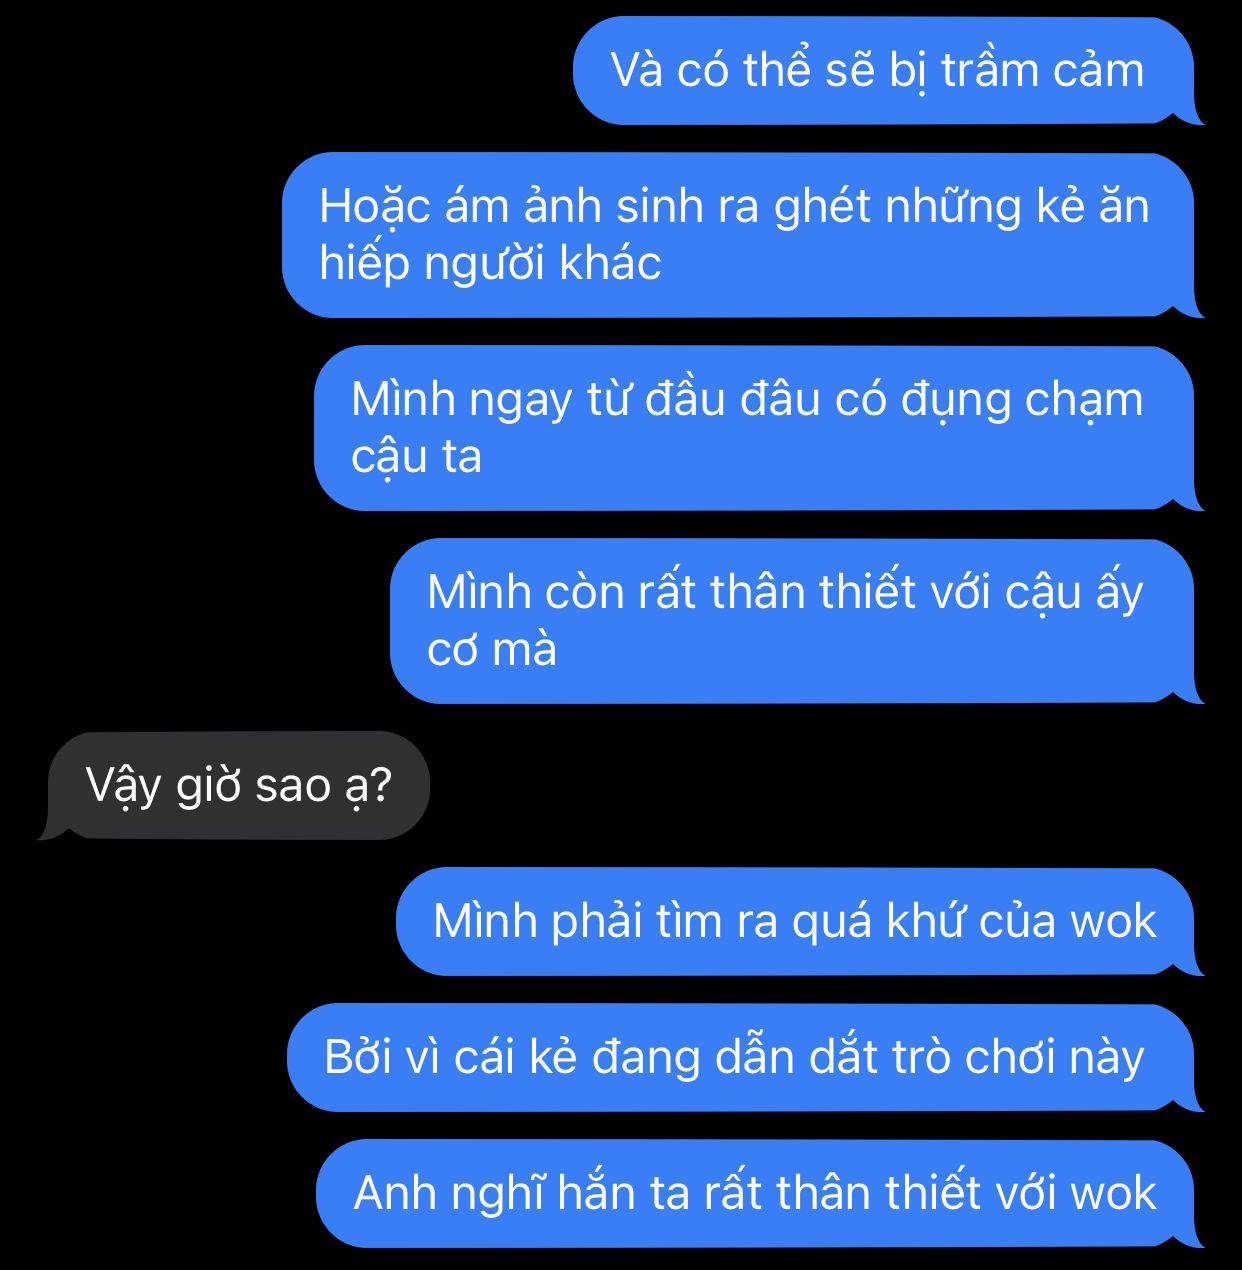
Task: Tap 'hiếp người khác' text line
Action: point(490,264)
